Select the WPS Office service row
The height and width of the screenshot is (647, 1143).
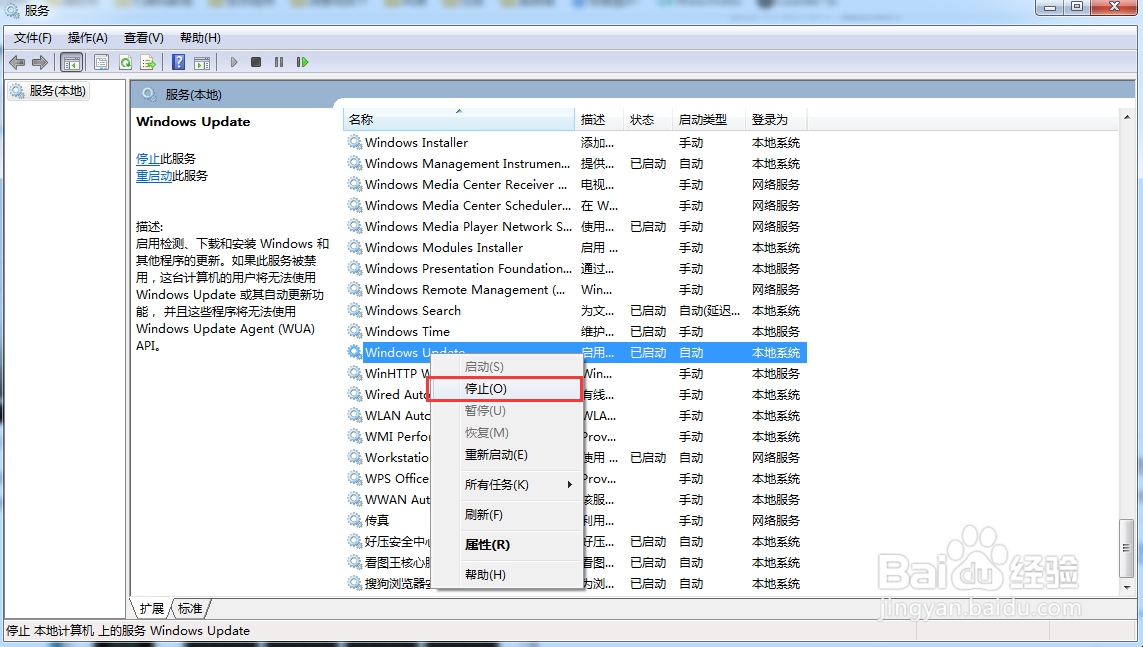pyautogui.click(x=576, y=479)
